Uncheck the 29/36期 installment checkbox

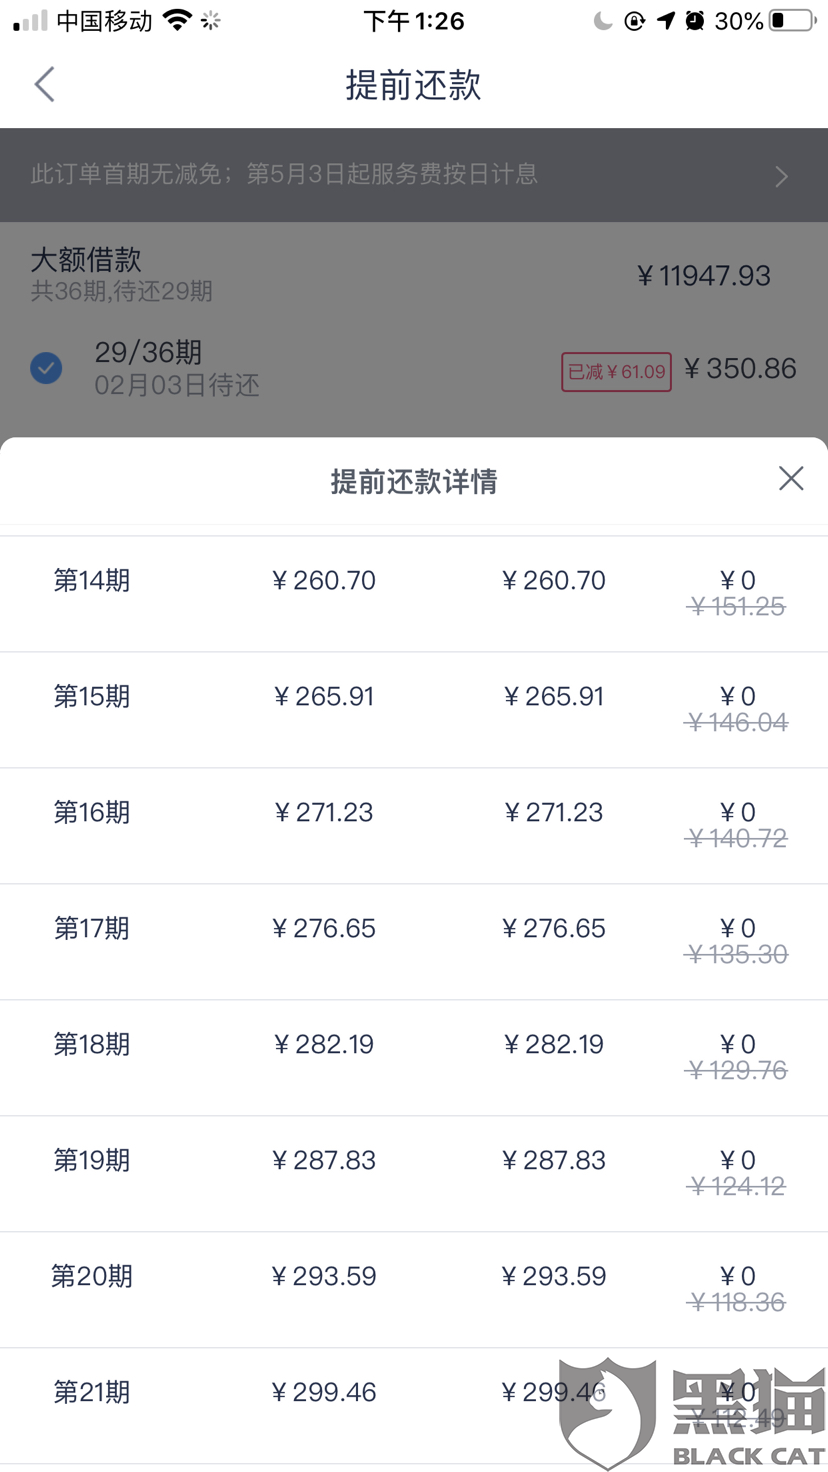coord(46,368)
